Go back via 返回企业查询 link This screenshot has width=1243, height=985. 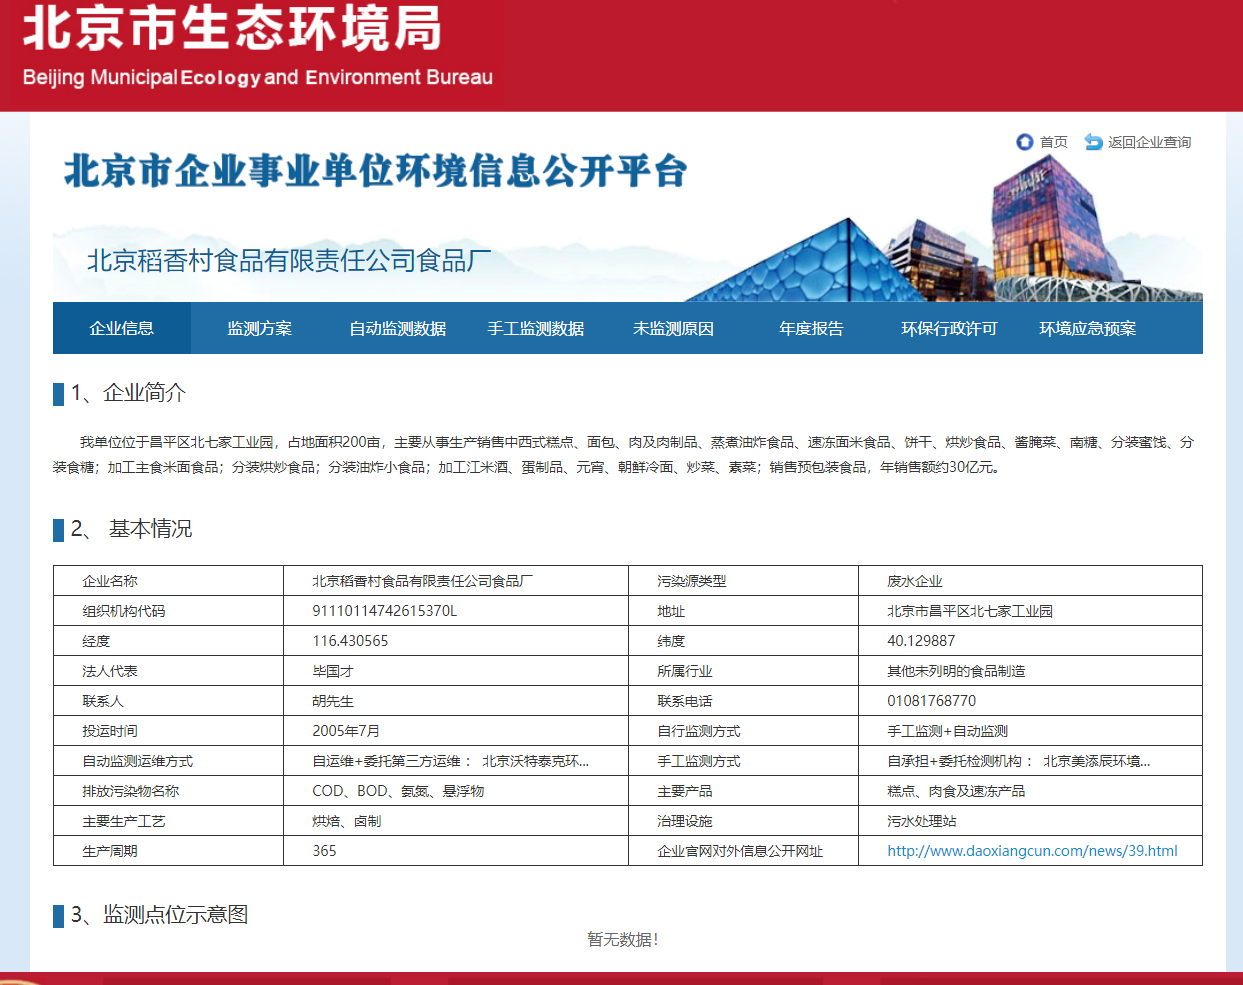(x=1149, y=142)
